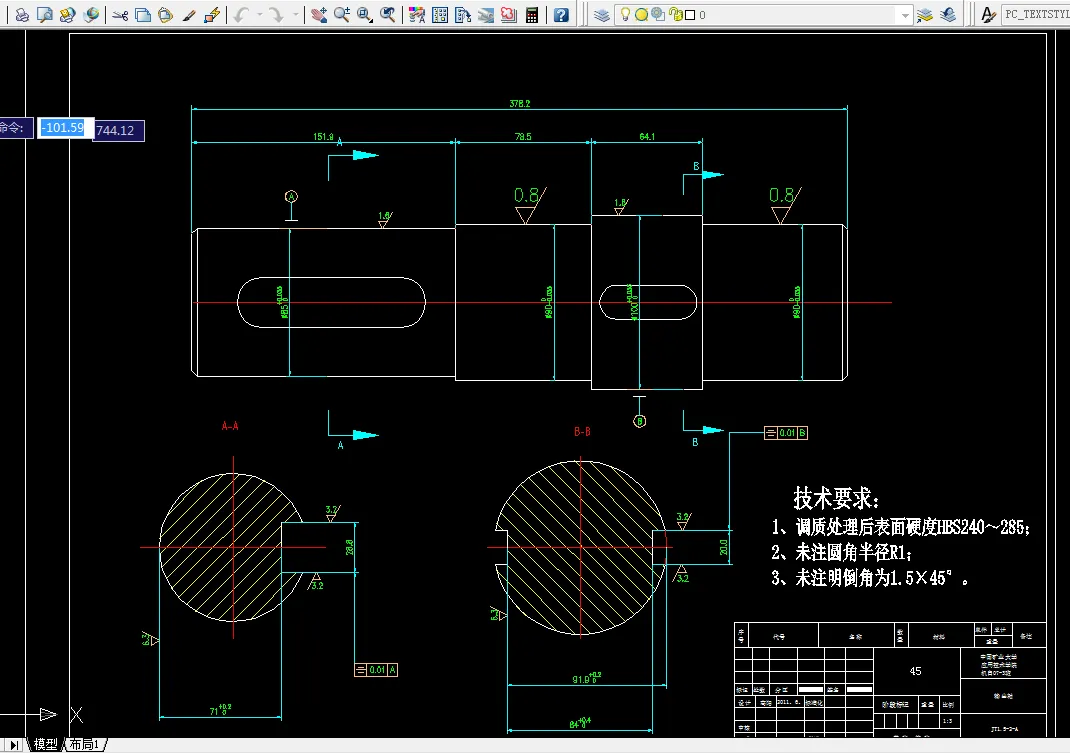Select Zoom Realtime magnifier
The image size is (1070, 755).
[342, 14]
